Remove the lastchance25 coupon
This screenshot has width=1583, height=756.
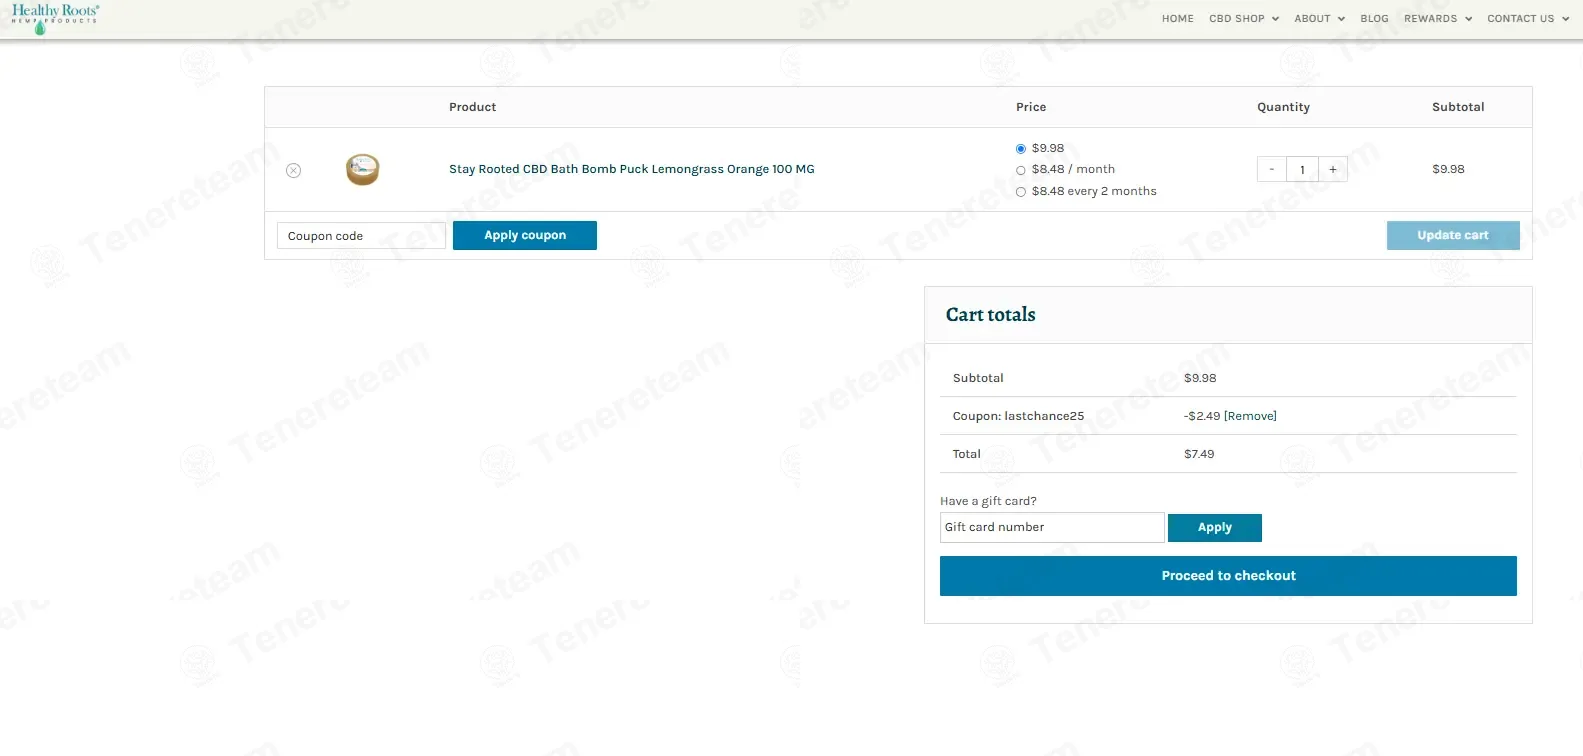coord(1250,416)
